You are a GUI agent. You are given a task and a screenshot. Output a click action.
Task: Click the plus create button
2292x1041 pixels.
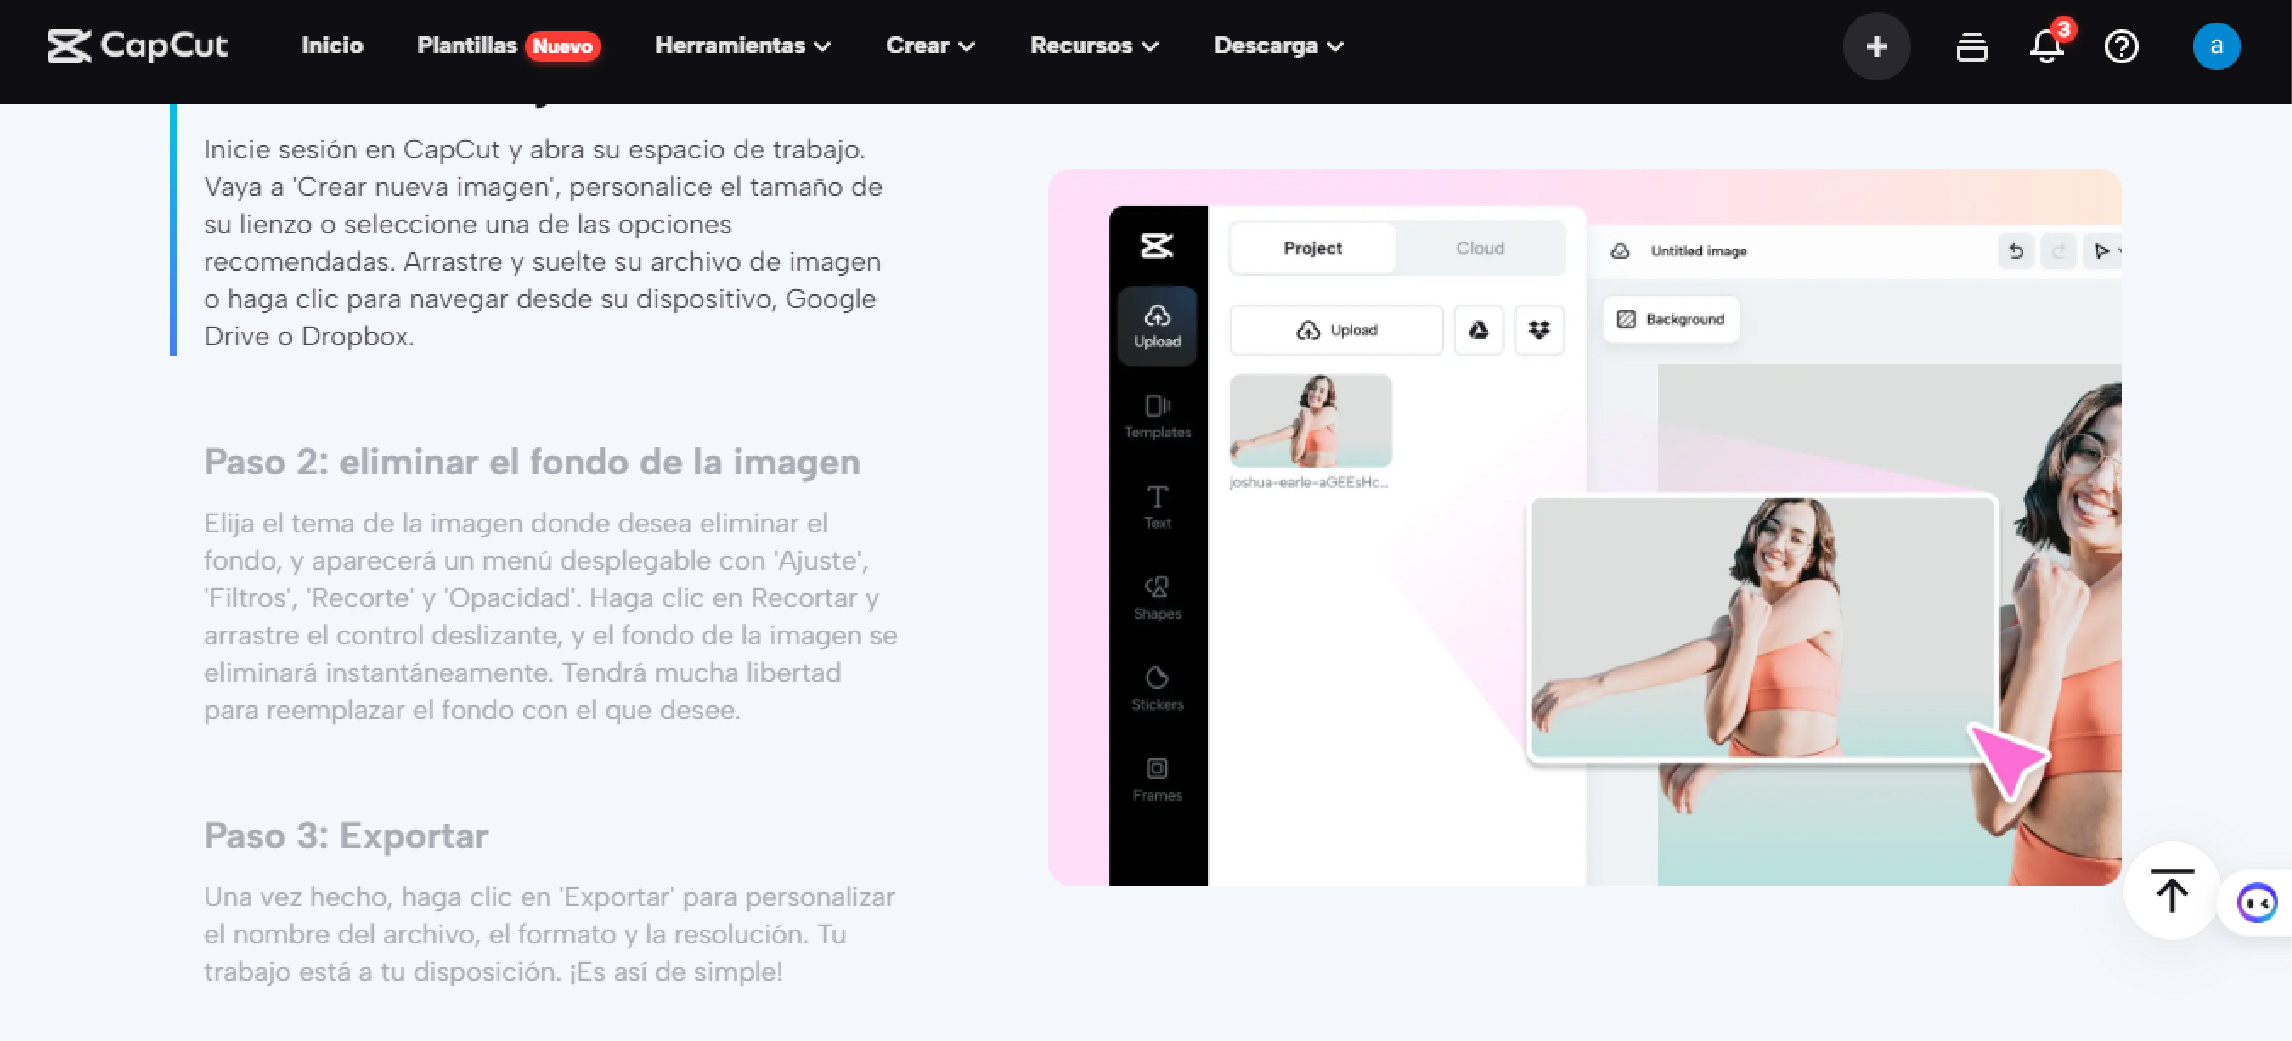(1876, 46)
